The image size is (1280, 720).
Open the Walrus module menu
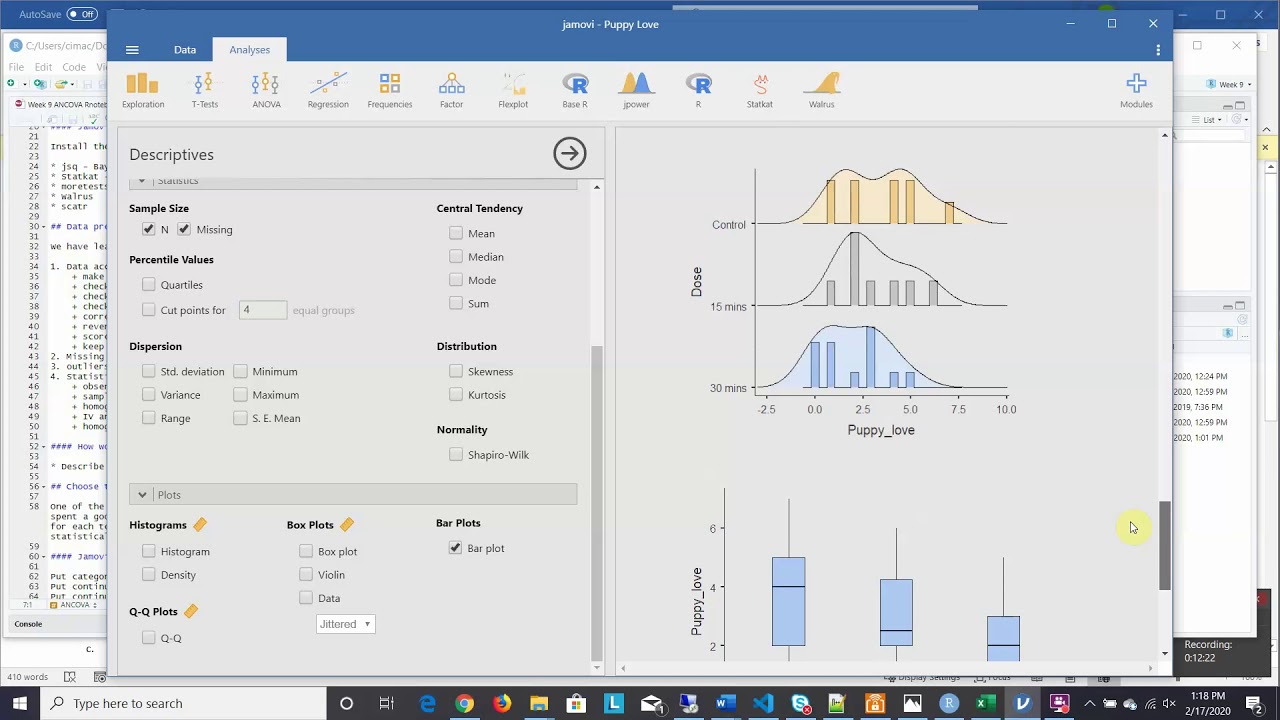click(x=821, y=90)
